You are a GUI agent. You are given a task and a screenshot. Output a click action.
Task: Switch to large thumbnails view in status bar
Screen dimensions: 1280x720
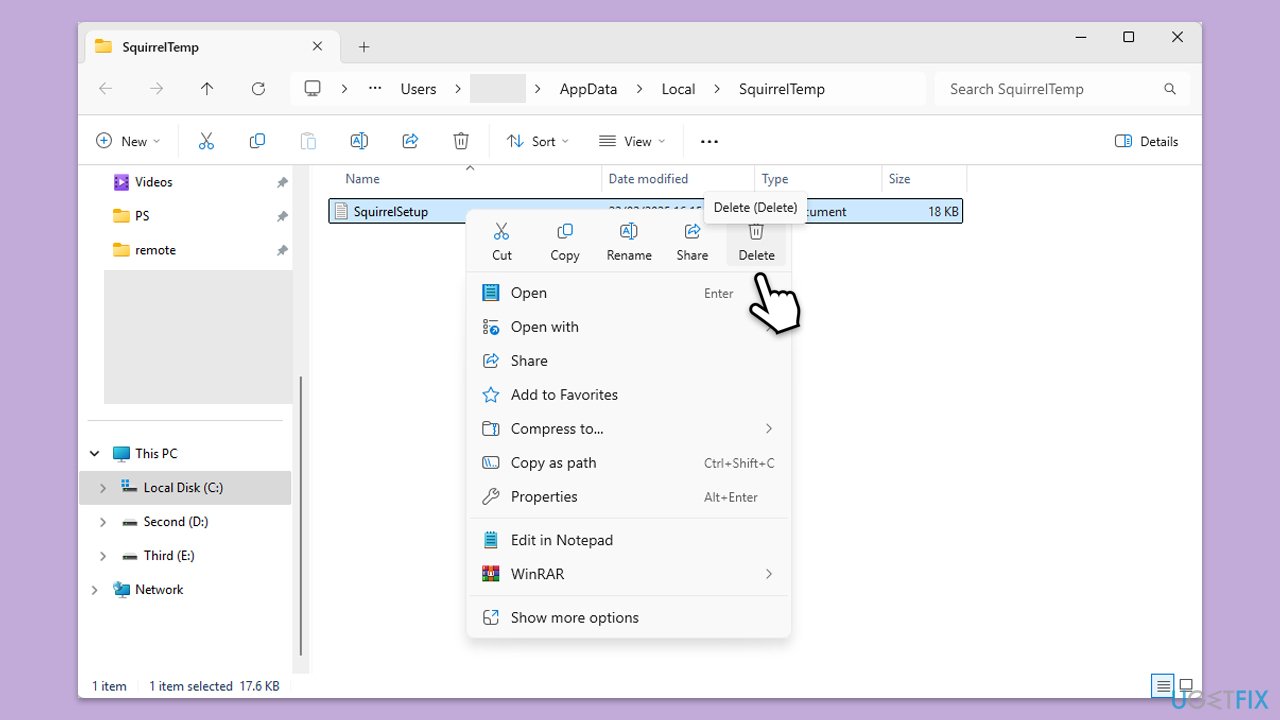coord(1186,686)
